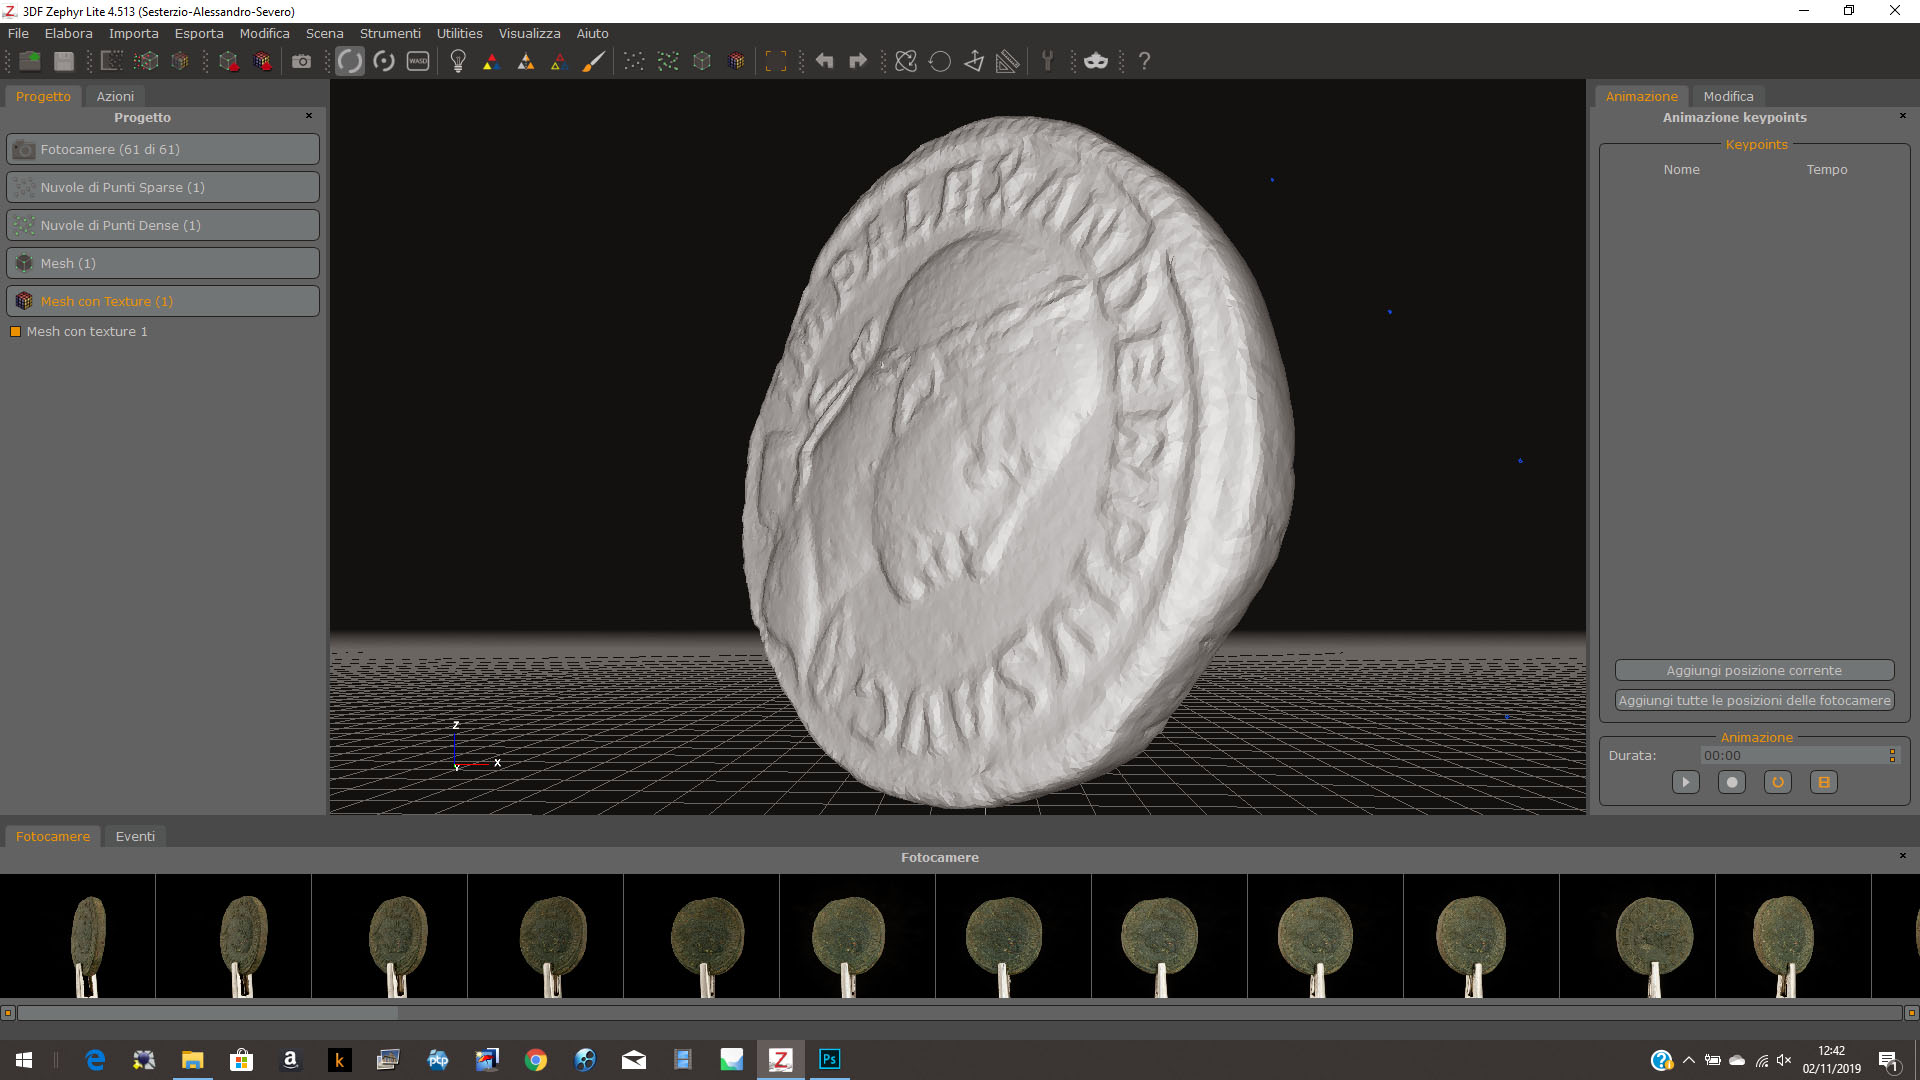
Task: Select the paintbrush tool icon
Action: (593, 61)
